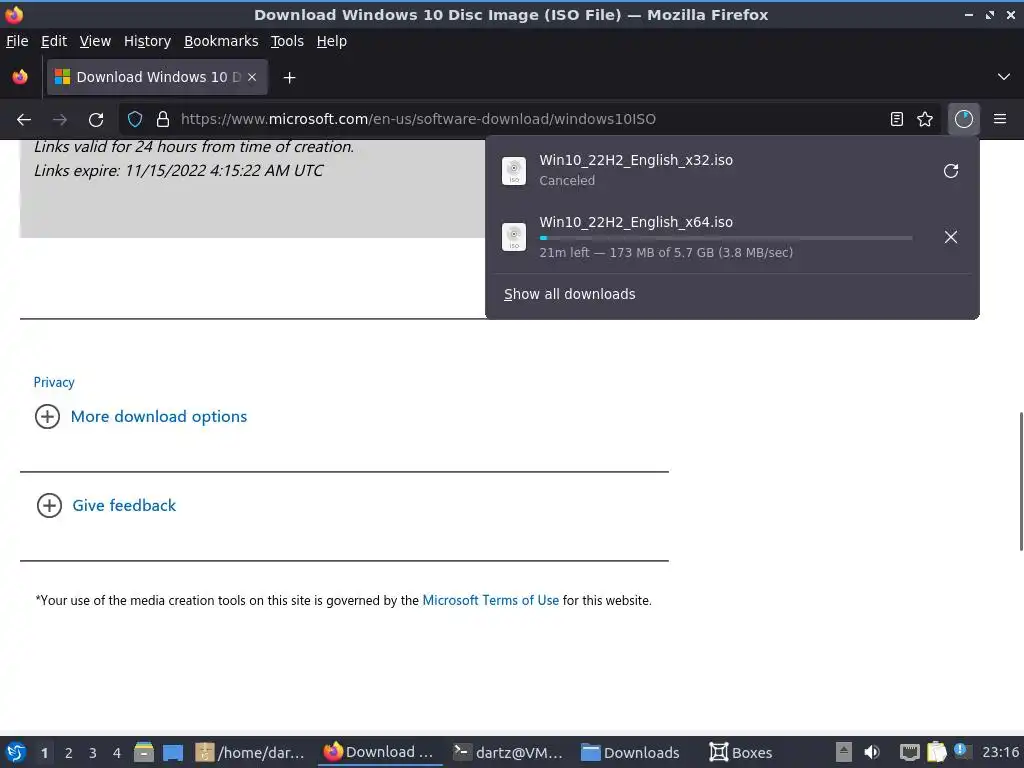Click Win10_22H2_English_x64.iso filename
1024x768 pixels.
tap(636, 222)
